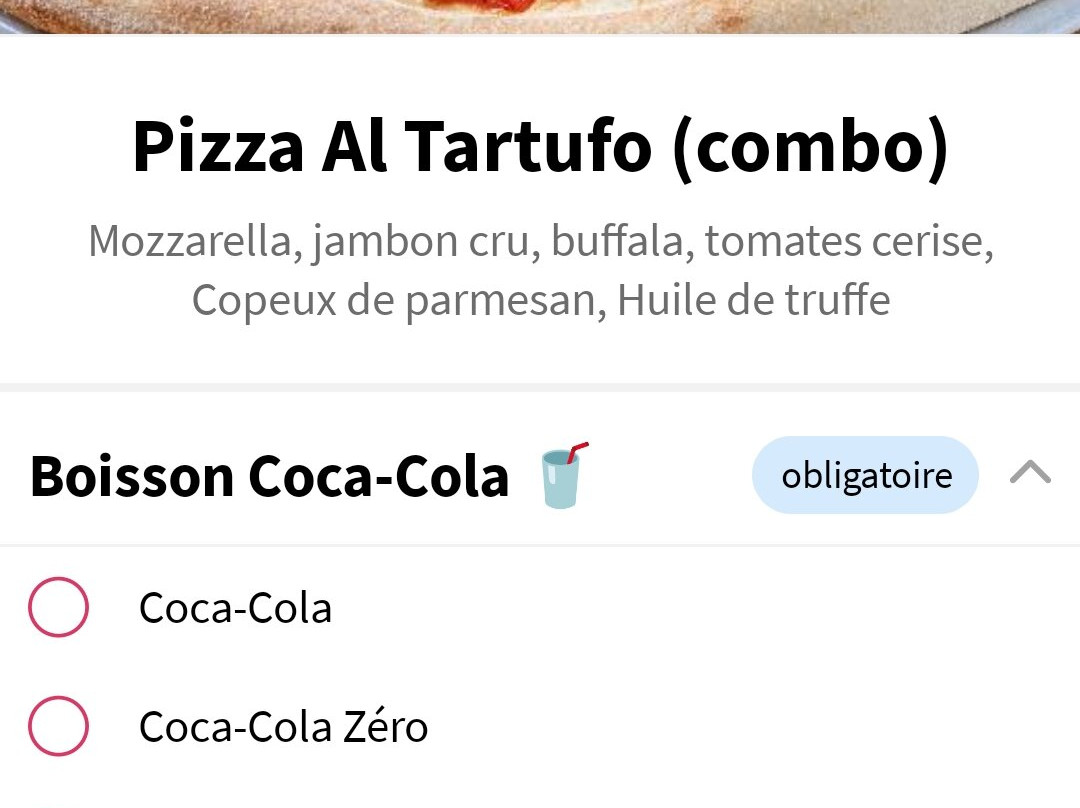The height and width of the screenshot is (808, 1080).
Task: Click the gray divider below the description
Action: coord(540,387)
